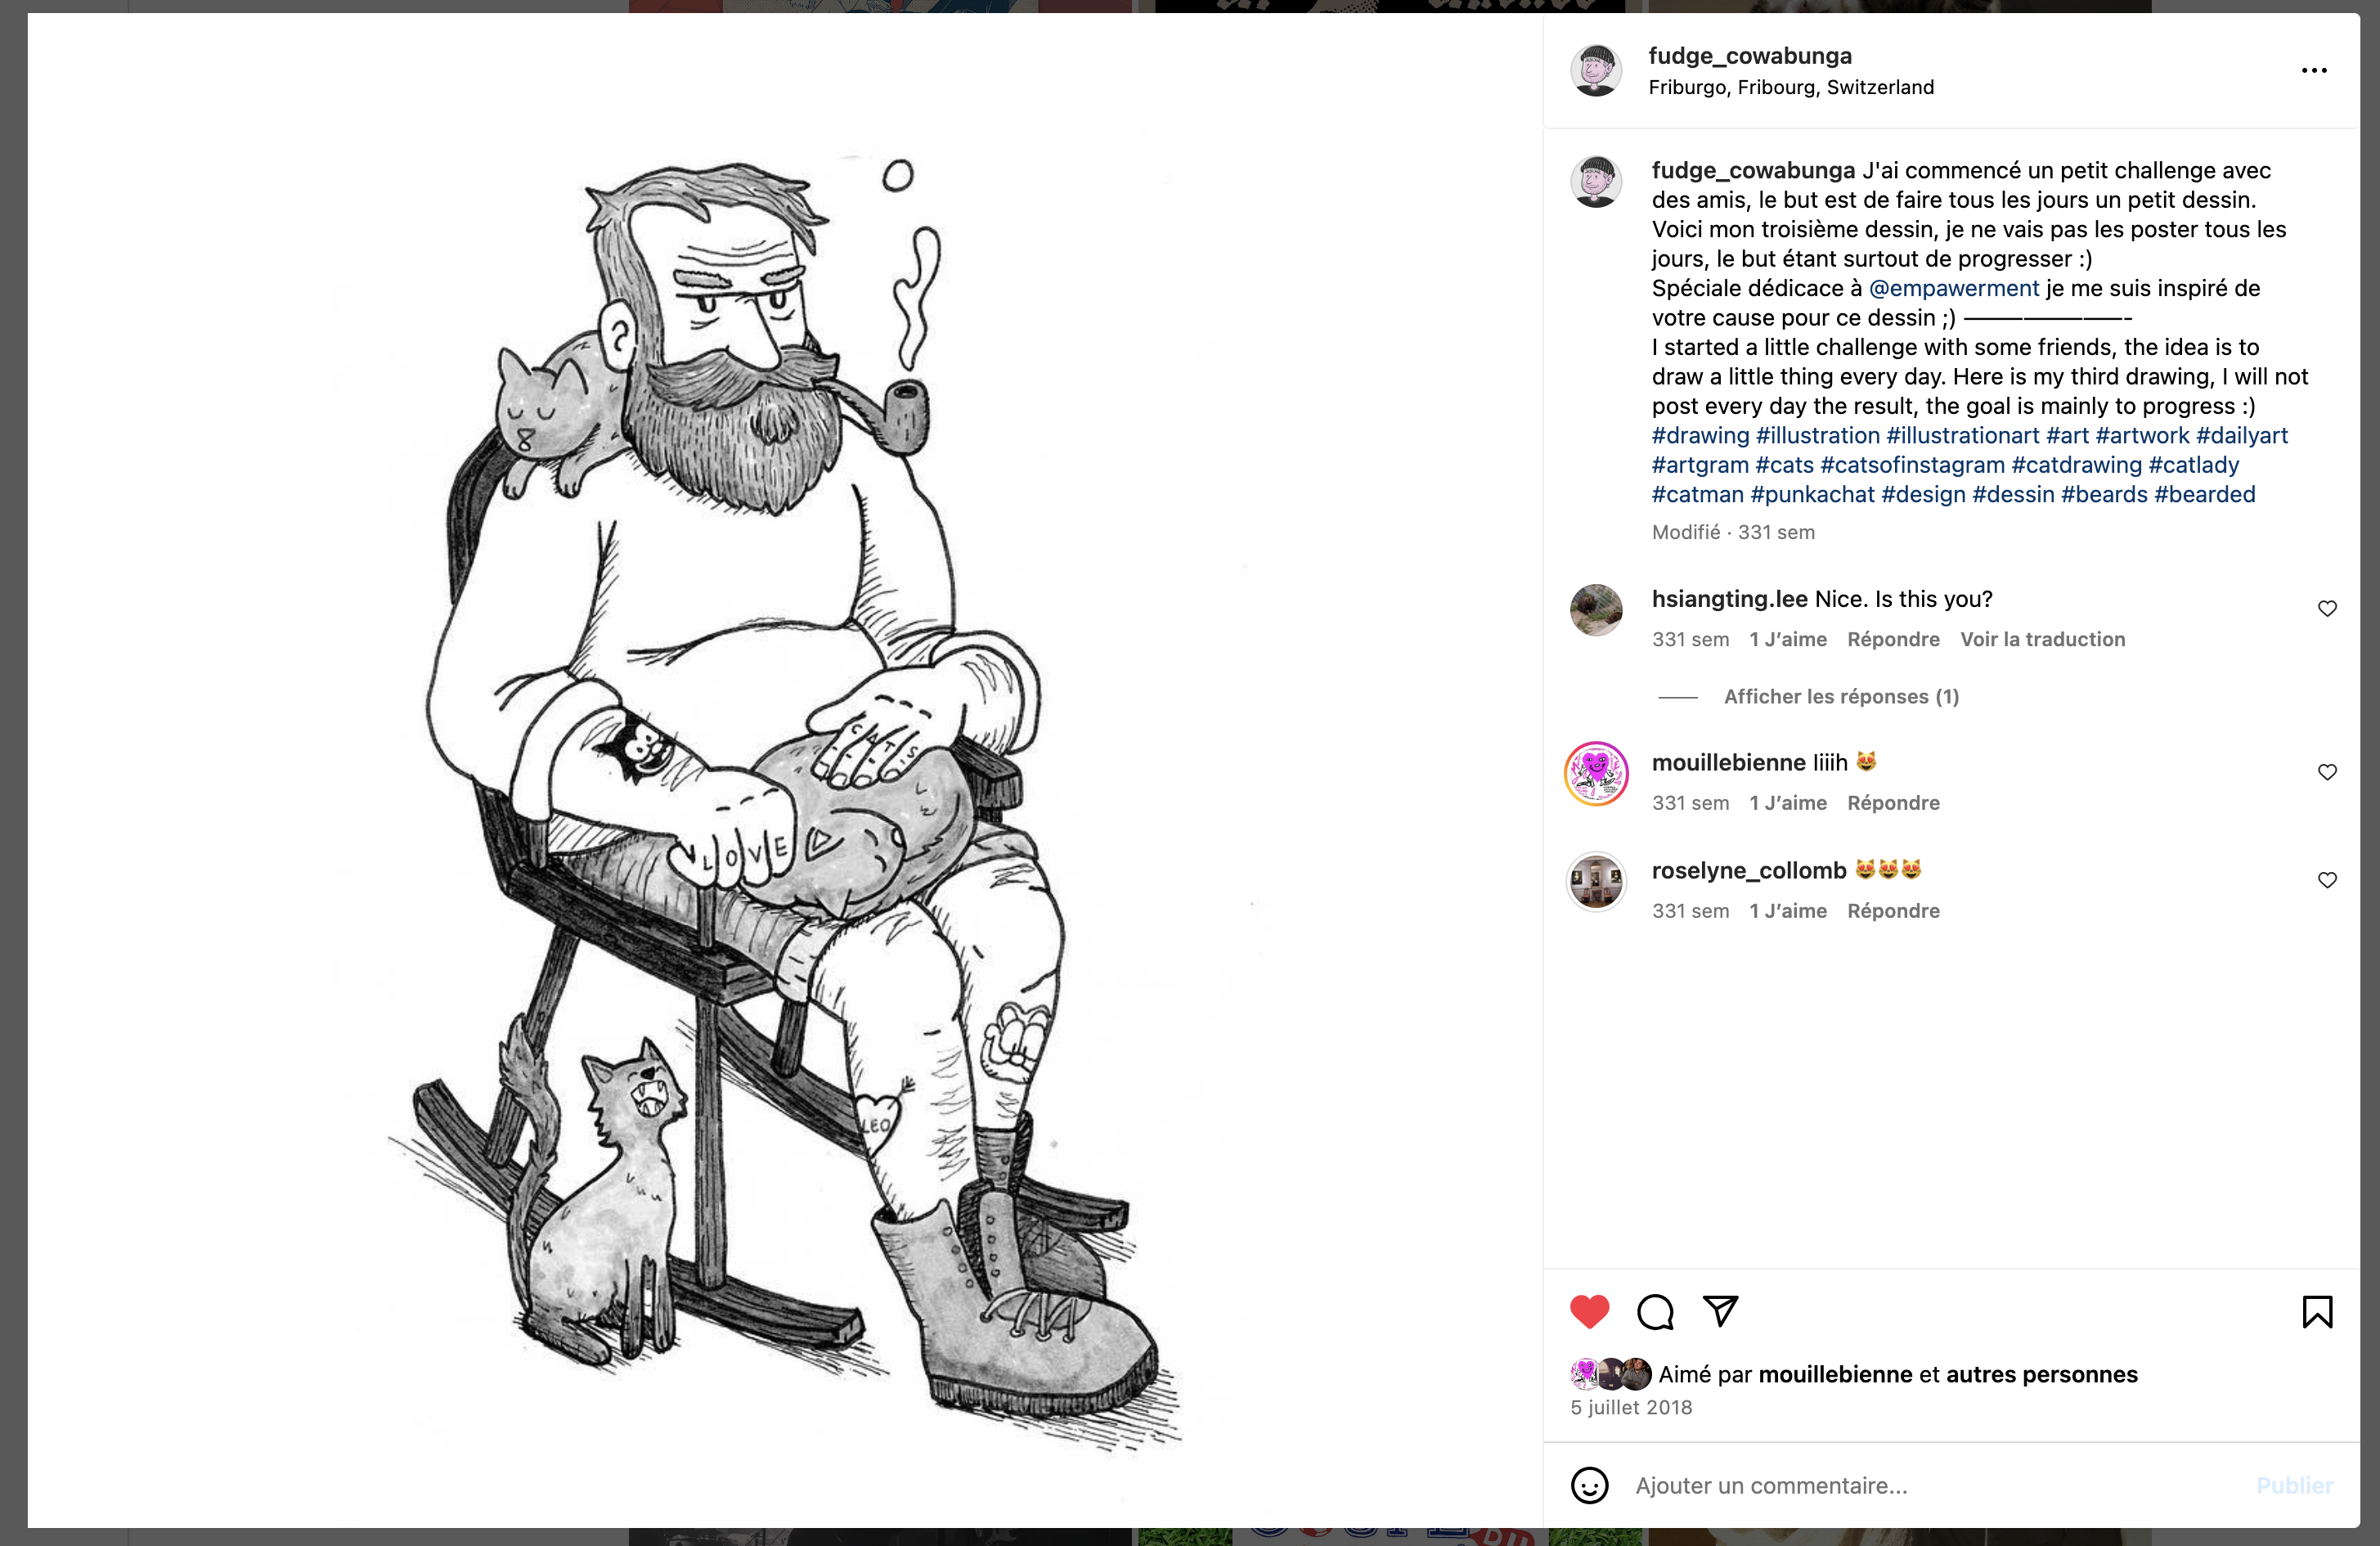The height and width of the screenshot is (1546, 2380).
Task: Open the three-dot more options menu
Action: (x=2313, y=70)
